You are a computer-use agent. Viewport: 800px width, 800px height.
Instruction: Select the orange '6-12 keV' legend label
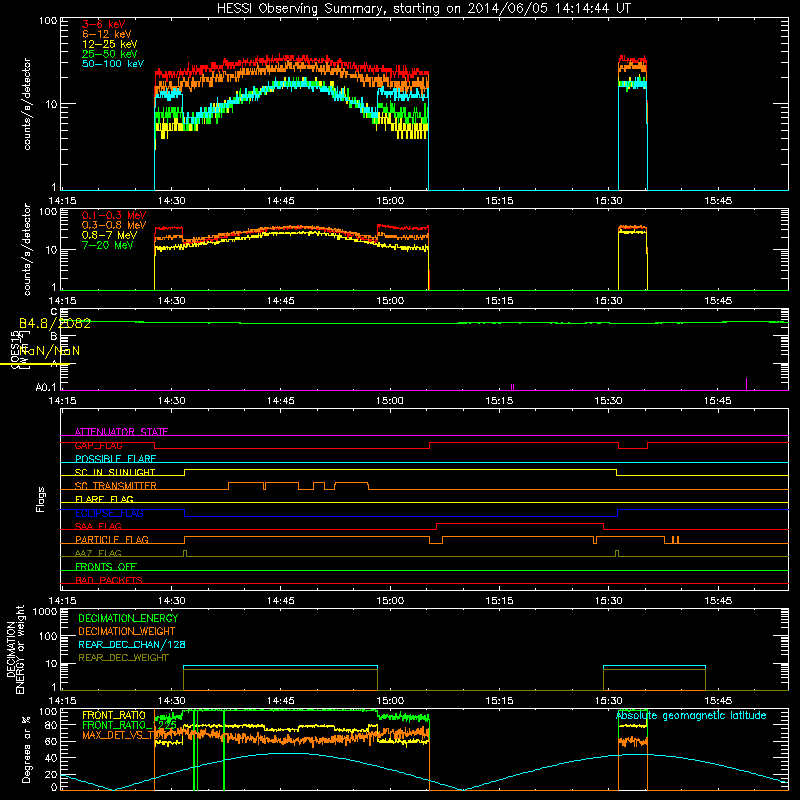pos(106,34)
